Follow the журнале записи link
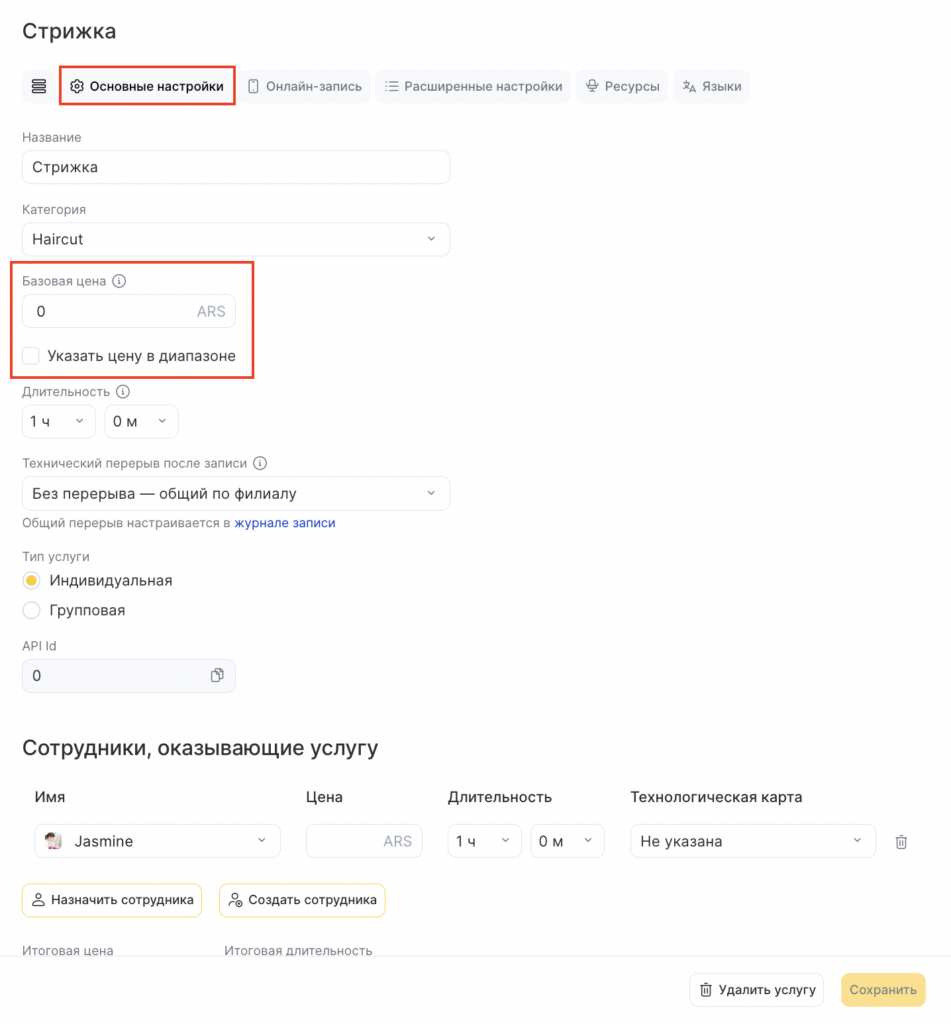 [285, 523]
